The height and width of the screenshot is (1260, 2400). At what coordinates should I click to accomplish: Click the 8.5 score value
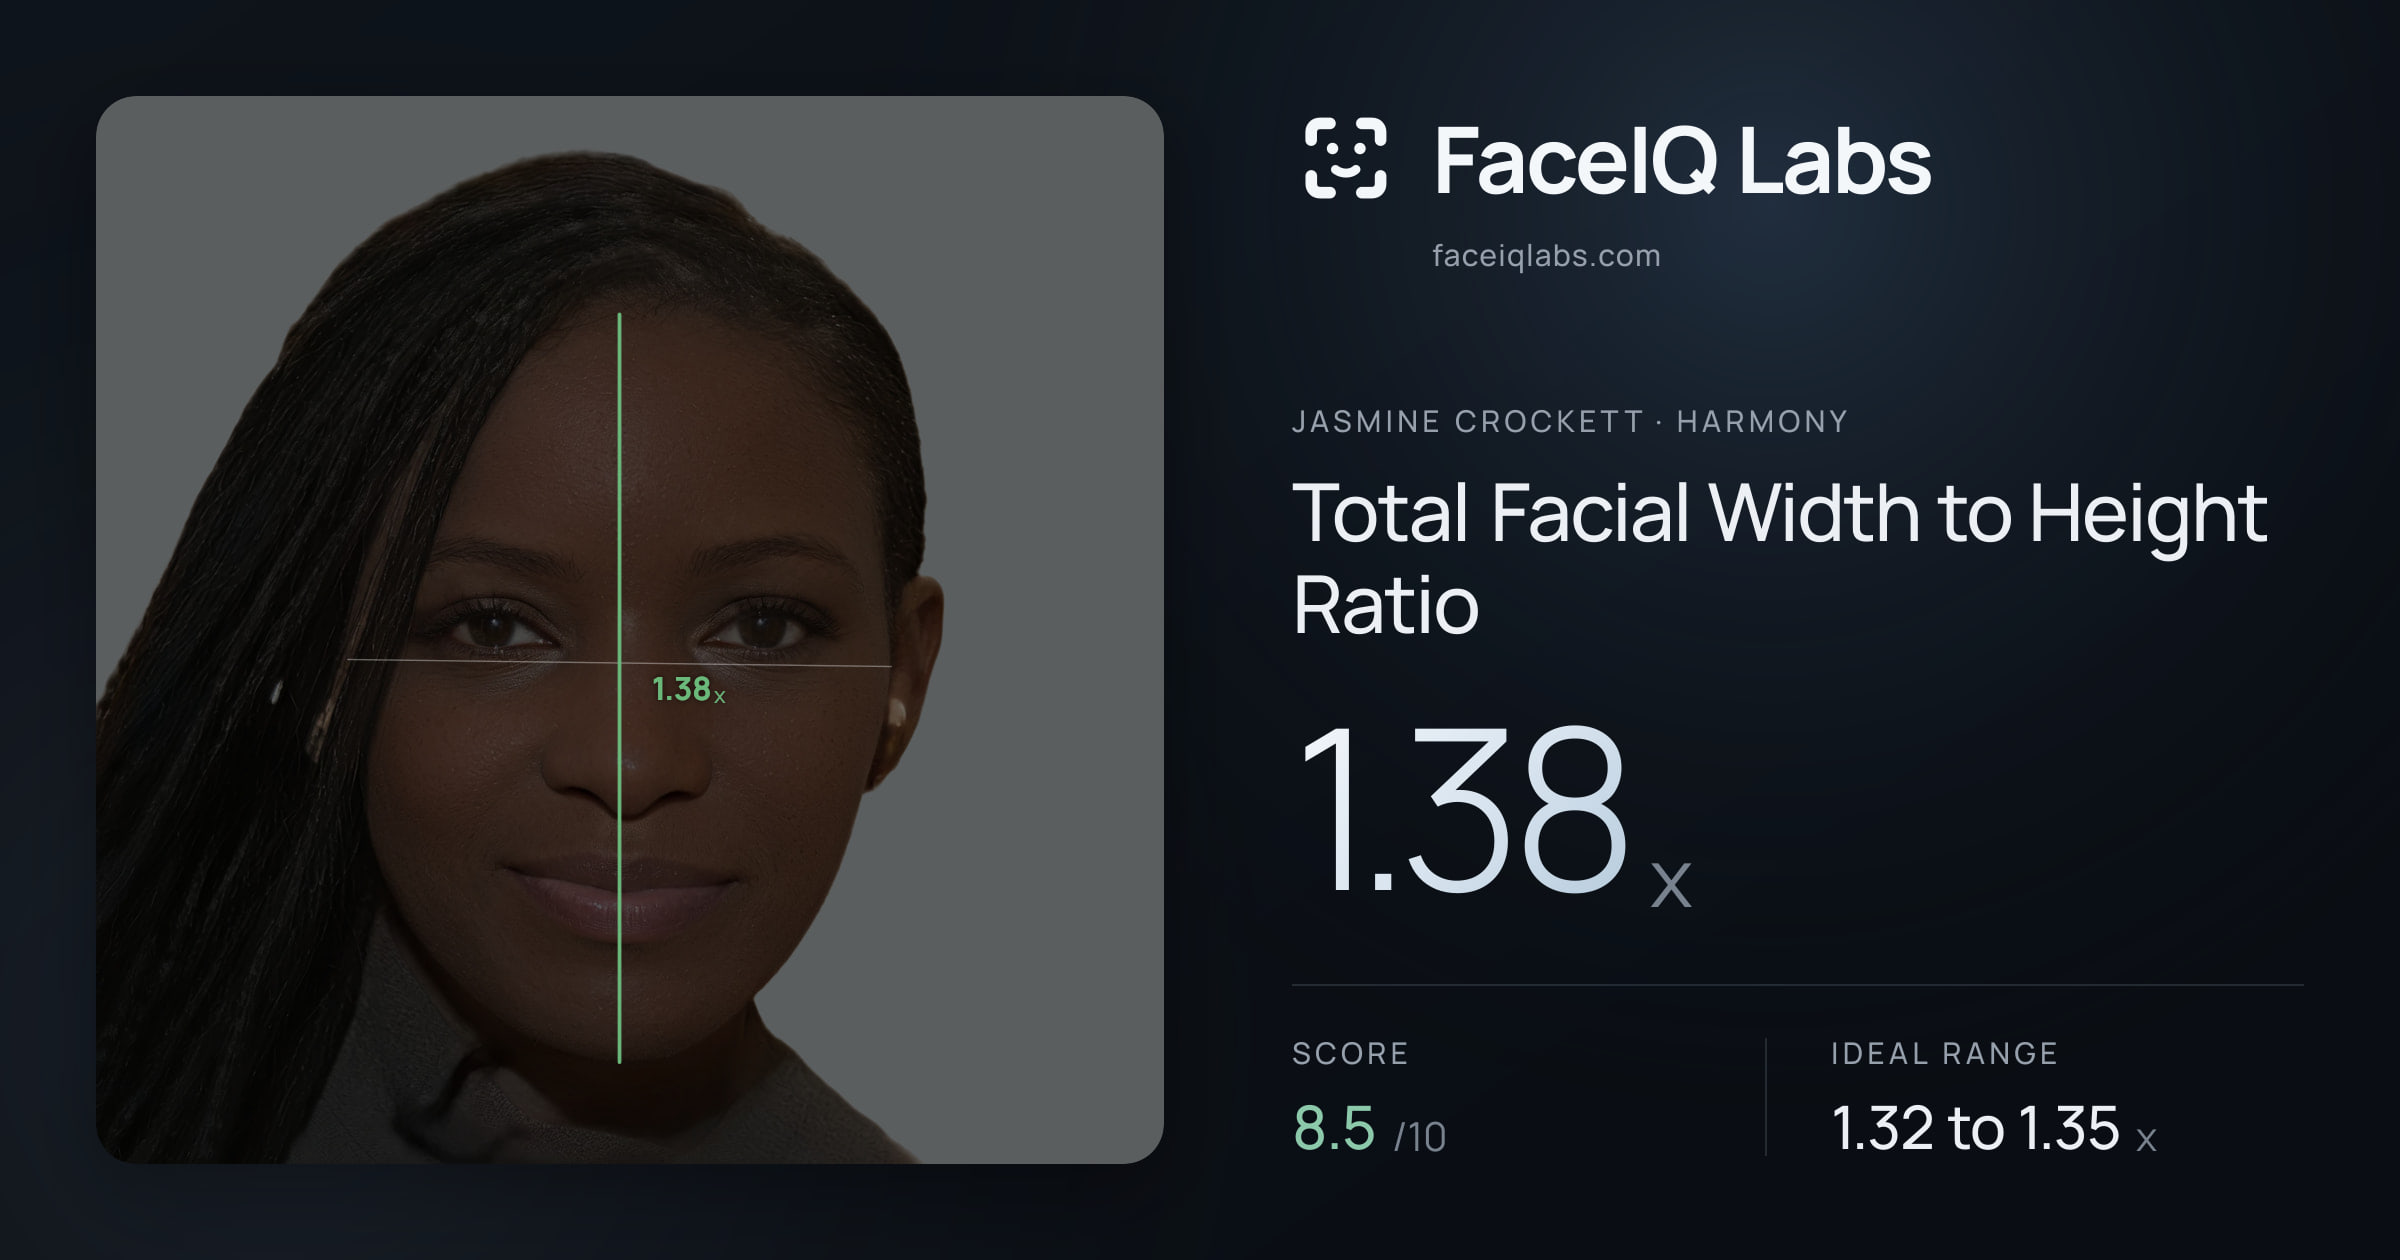point(1334,1128)
